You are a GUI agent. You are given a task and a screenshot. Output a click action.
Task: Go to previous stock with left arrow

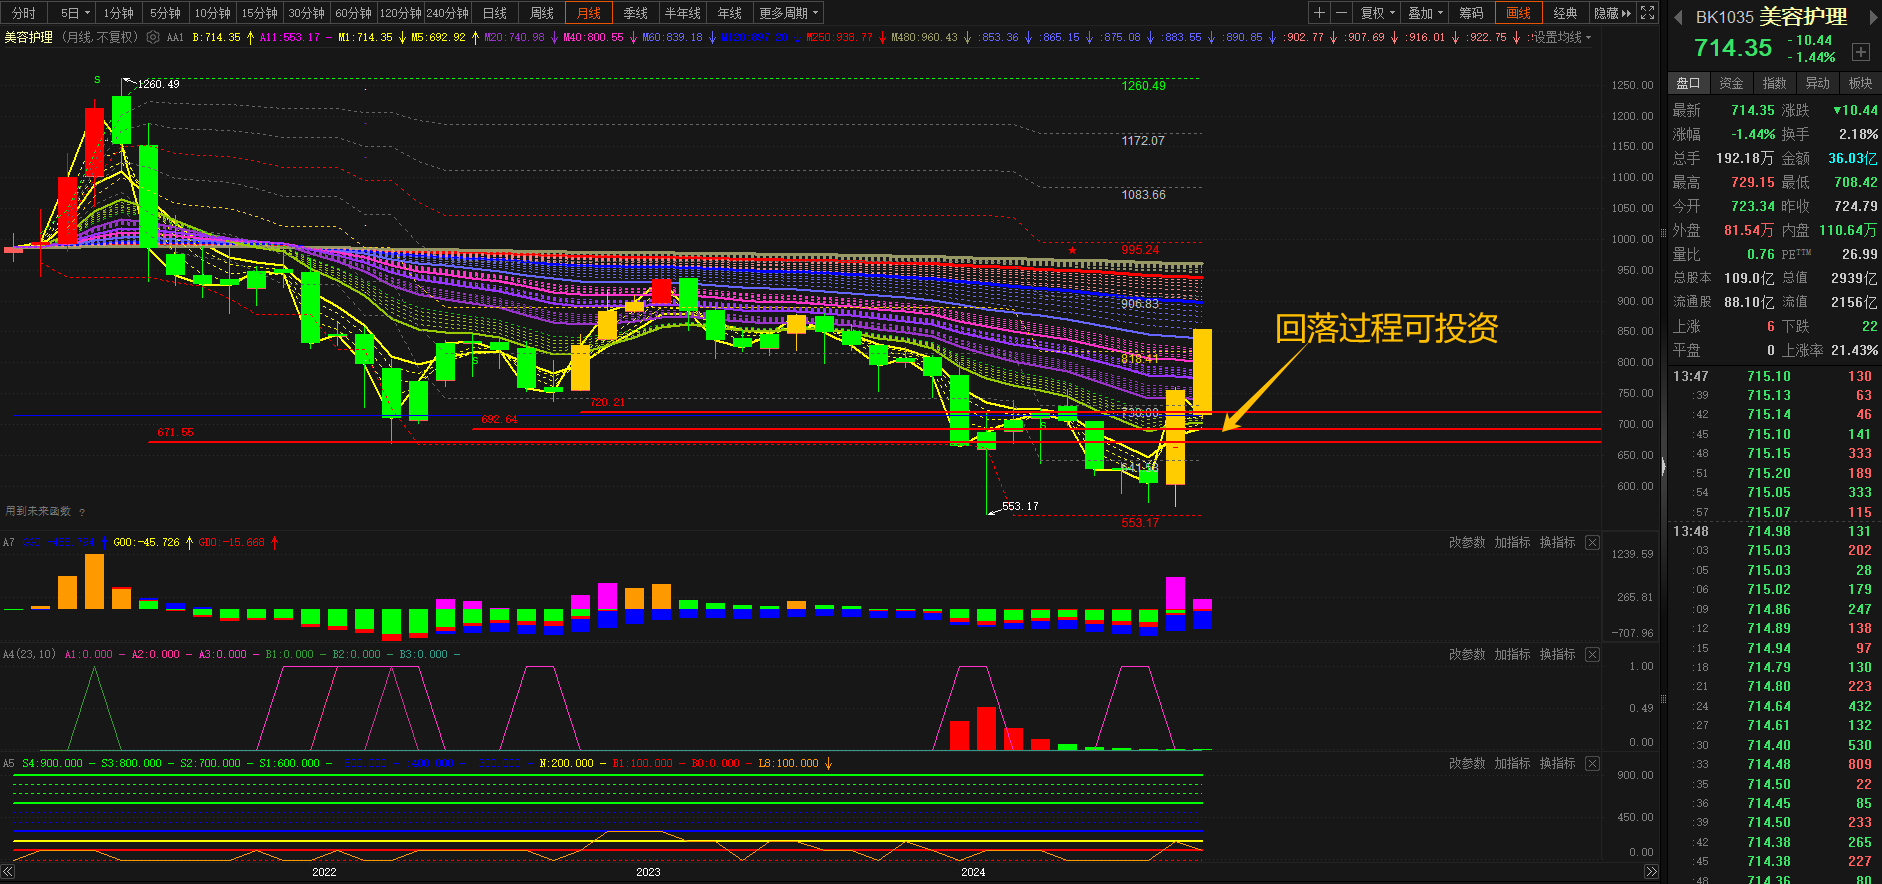[x=1679, y=17]
